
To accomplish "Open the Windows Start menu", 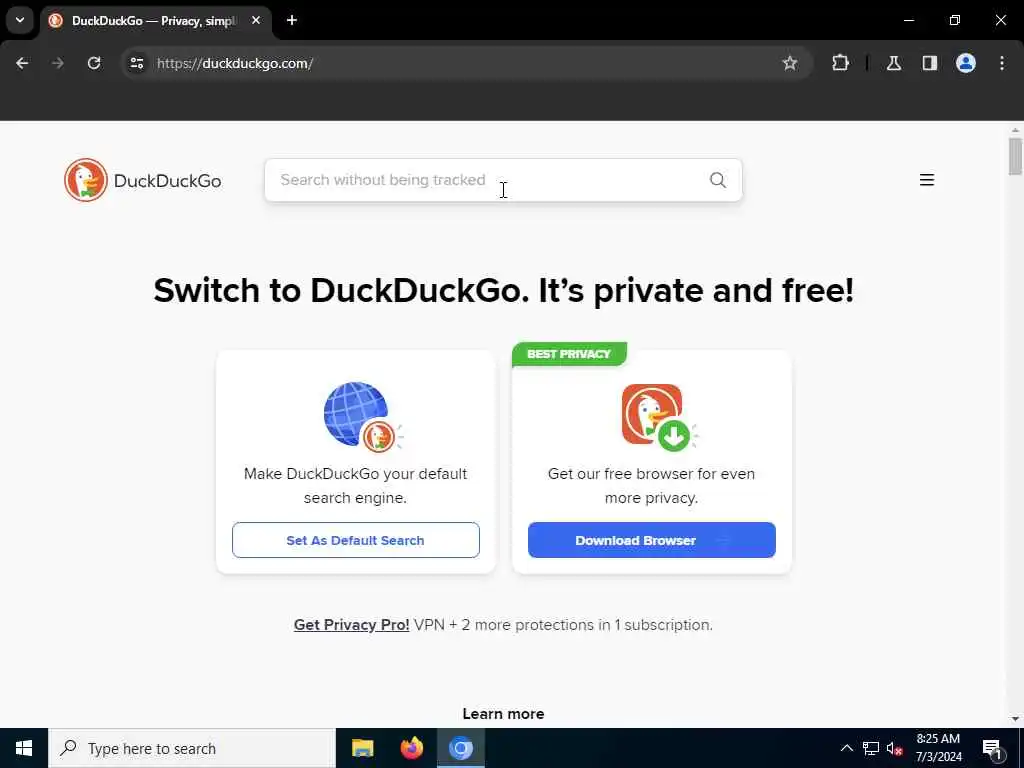I will (x=24, y=748).
